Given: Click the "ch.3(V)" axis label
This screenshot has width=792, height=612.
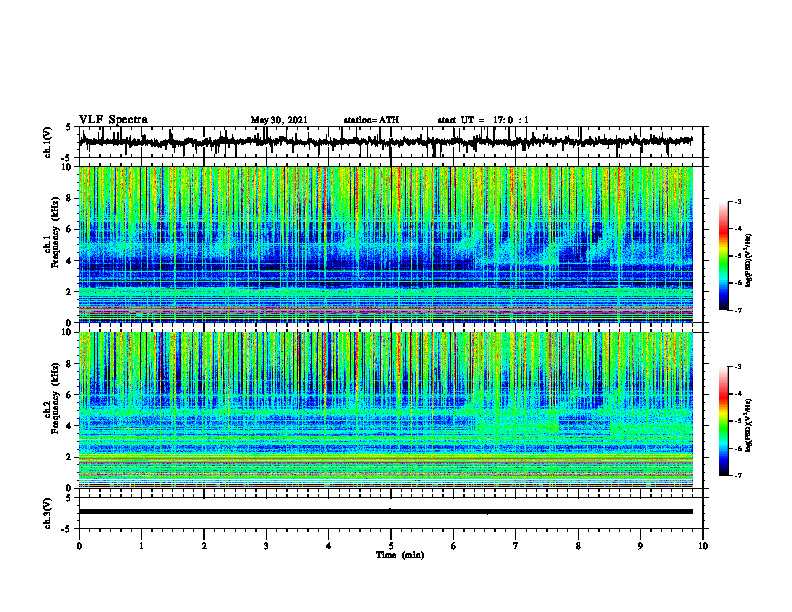Looking at the screenshot, I should pyautogui.click(x=48, y=513).
